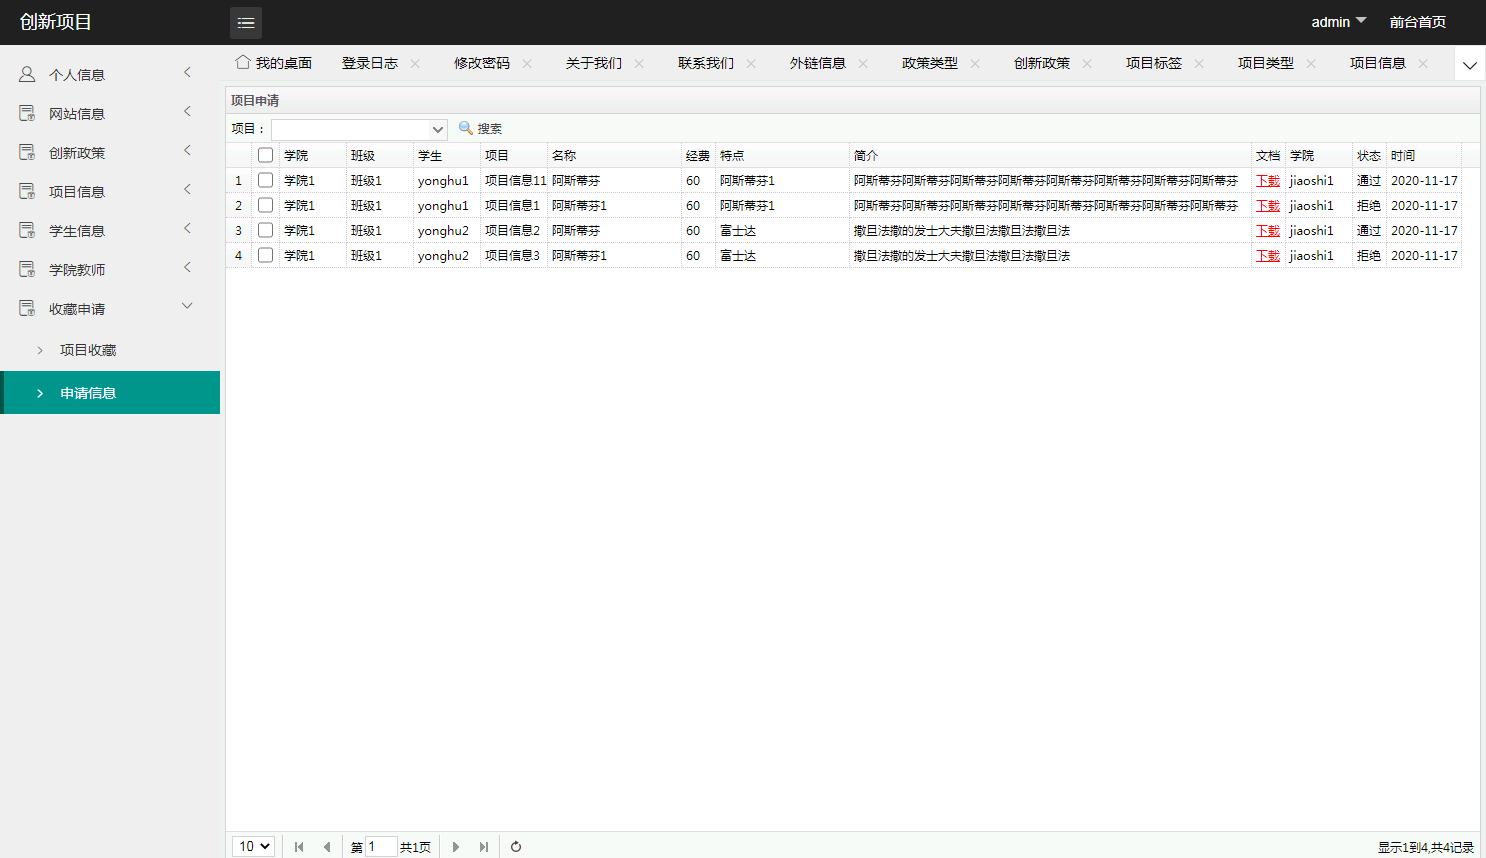Switch to the 修改密码 tab
The height and width of the screenshot is (858, 1486).
[x=482, y=63]
